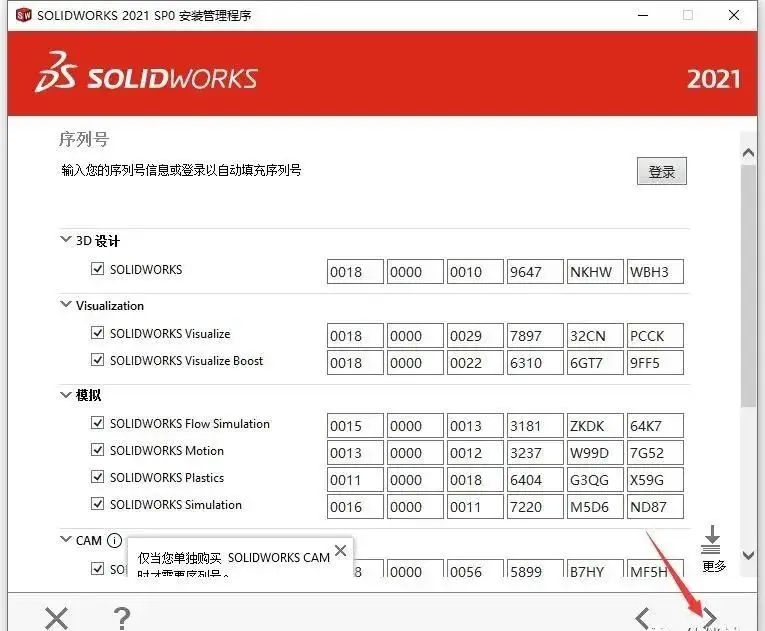The height and width of the screenshot is (631, 765).
Task: Uncheck the SOLIDWORKS Simulation checkbox
Action: (98, 504)
